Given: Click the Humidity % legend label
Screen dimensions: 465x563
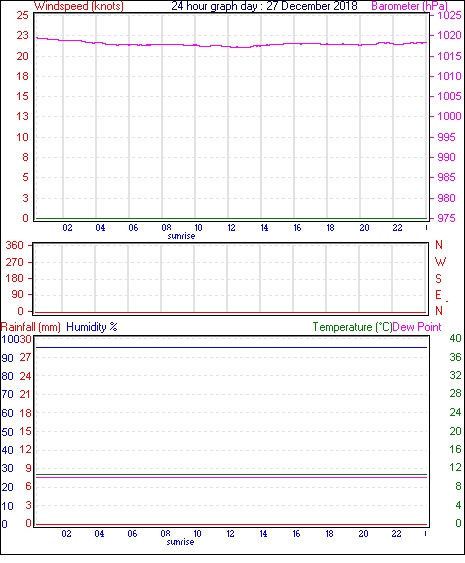Looking at the screenshot, I should point(92,327).
